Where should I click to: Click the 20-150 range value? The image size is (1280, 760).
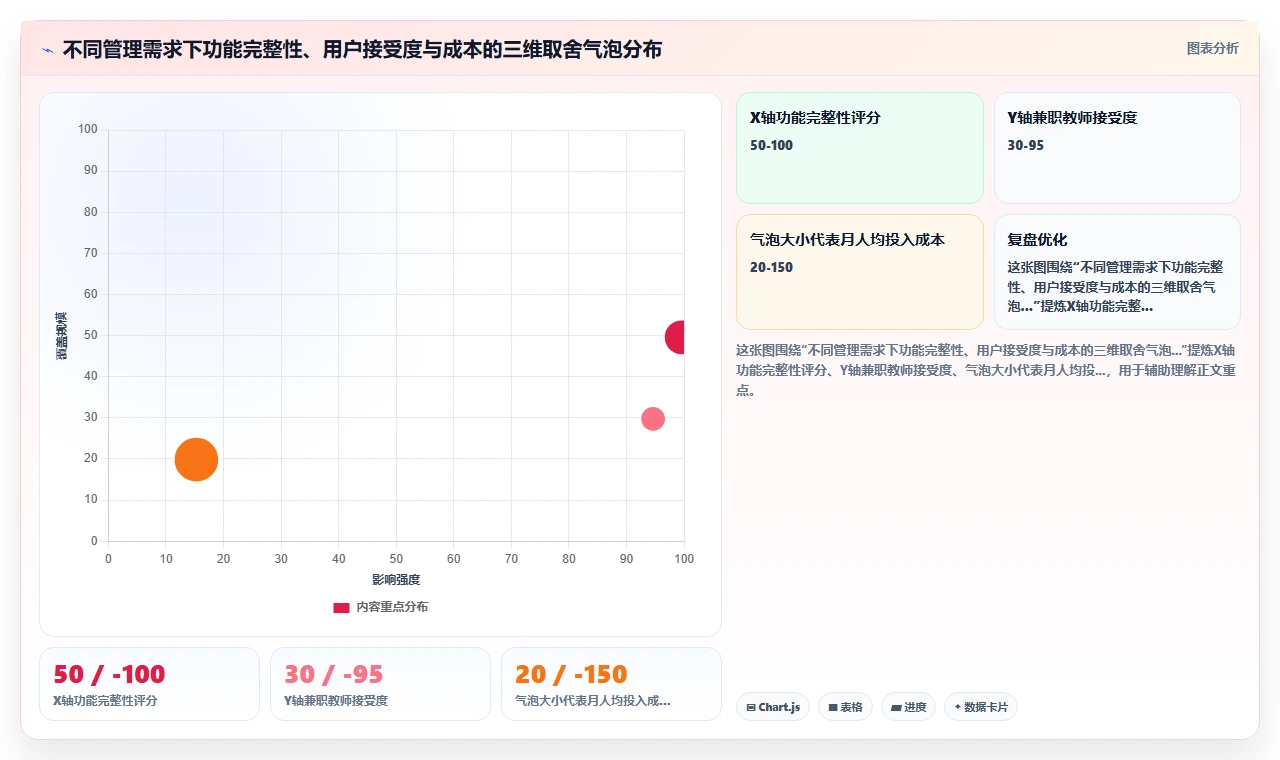771,267
